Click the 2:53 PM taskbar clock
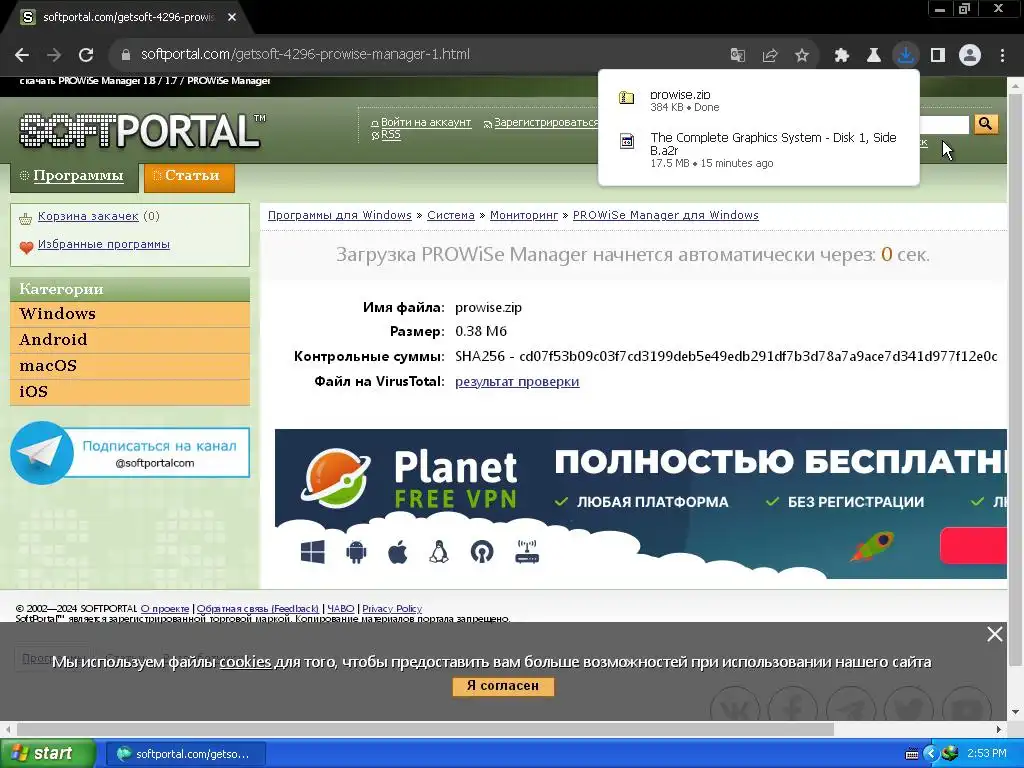The height and width of the screenshot is (768, 1024). 986,754
